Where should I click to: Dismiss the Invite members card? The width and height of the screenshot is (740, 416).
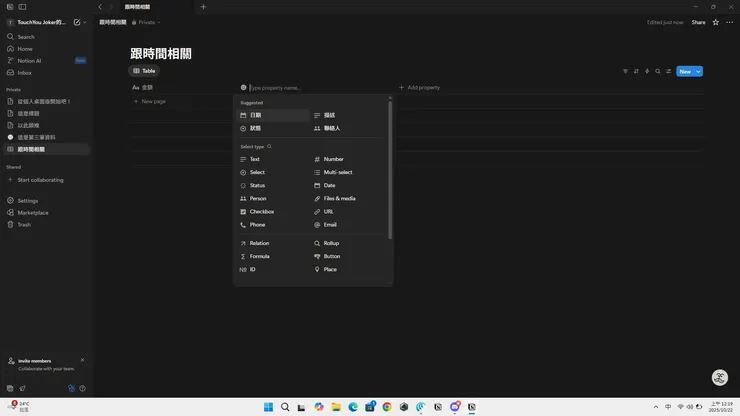[x=83, y=360]
